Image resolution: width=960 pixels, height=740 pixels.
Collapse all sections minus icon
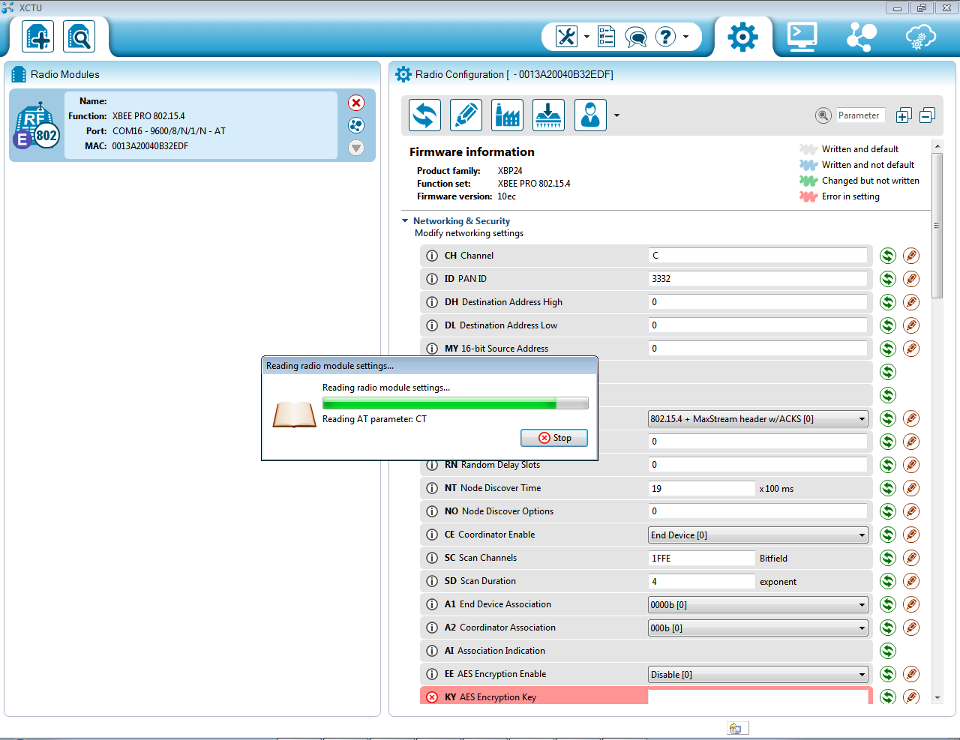pyautogui.click(x=927, y=115)
